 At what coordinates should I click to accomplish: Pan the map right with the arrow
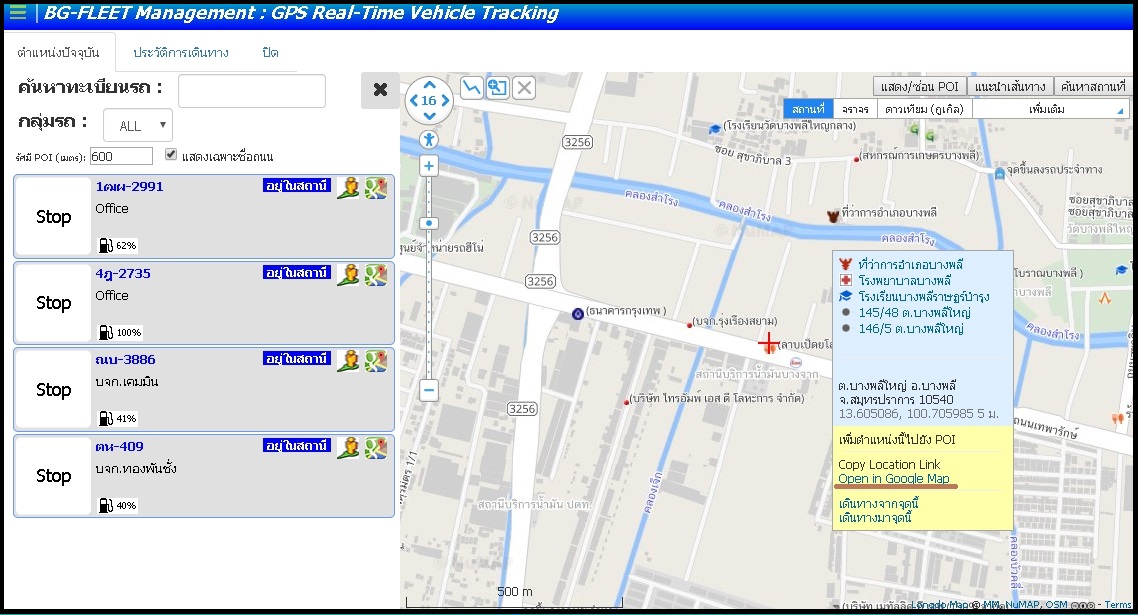point(445,100)
